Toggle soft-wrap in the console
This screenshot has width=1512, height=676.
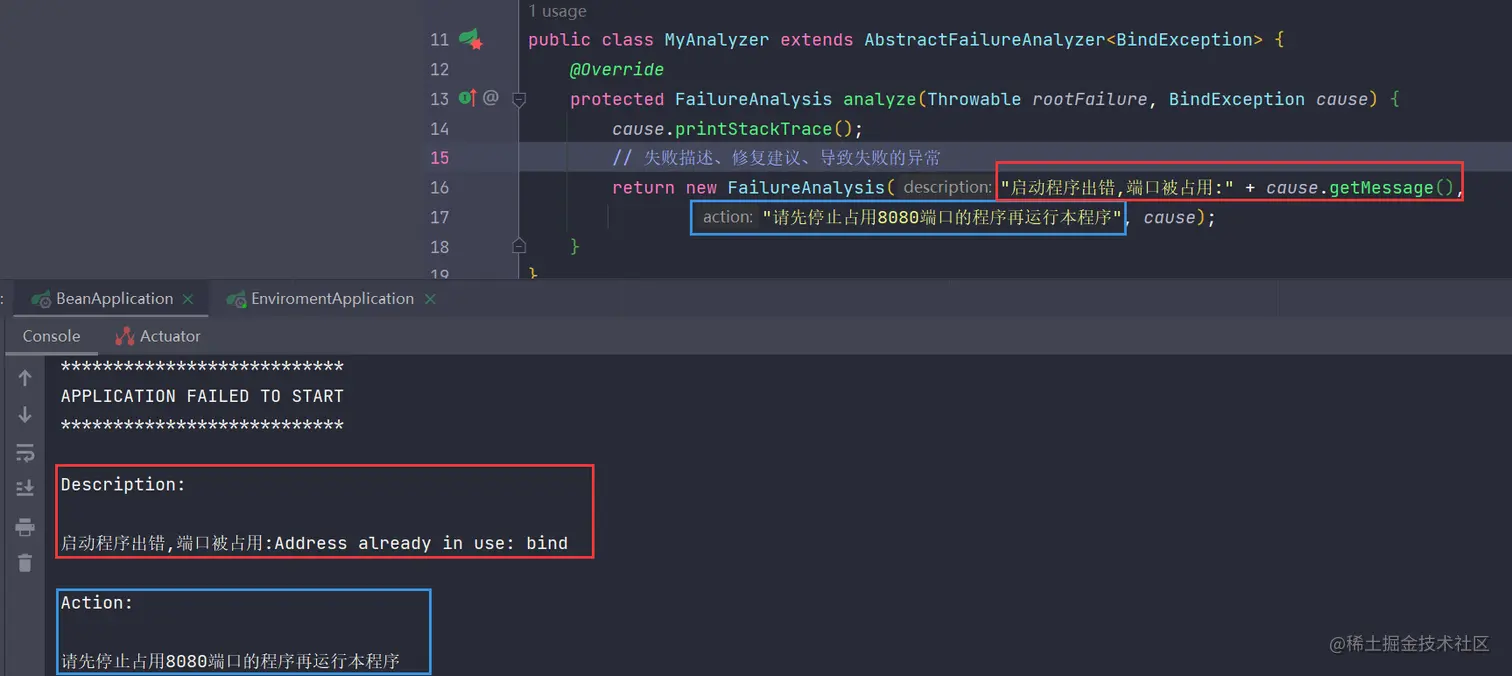point(25,453)
